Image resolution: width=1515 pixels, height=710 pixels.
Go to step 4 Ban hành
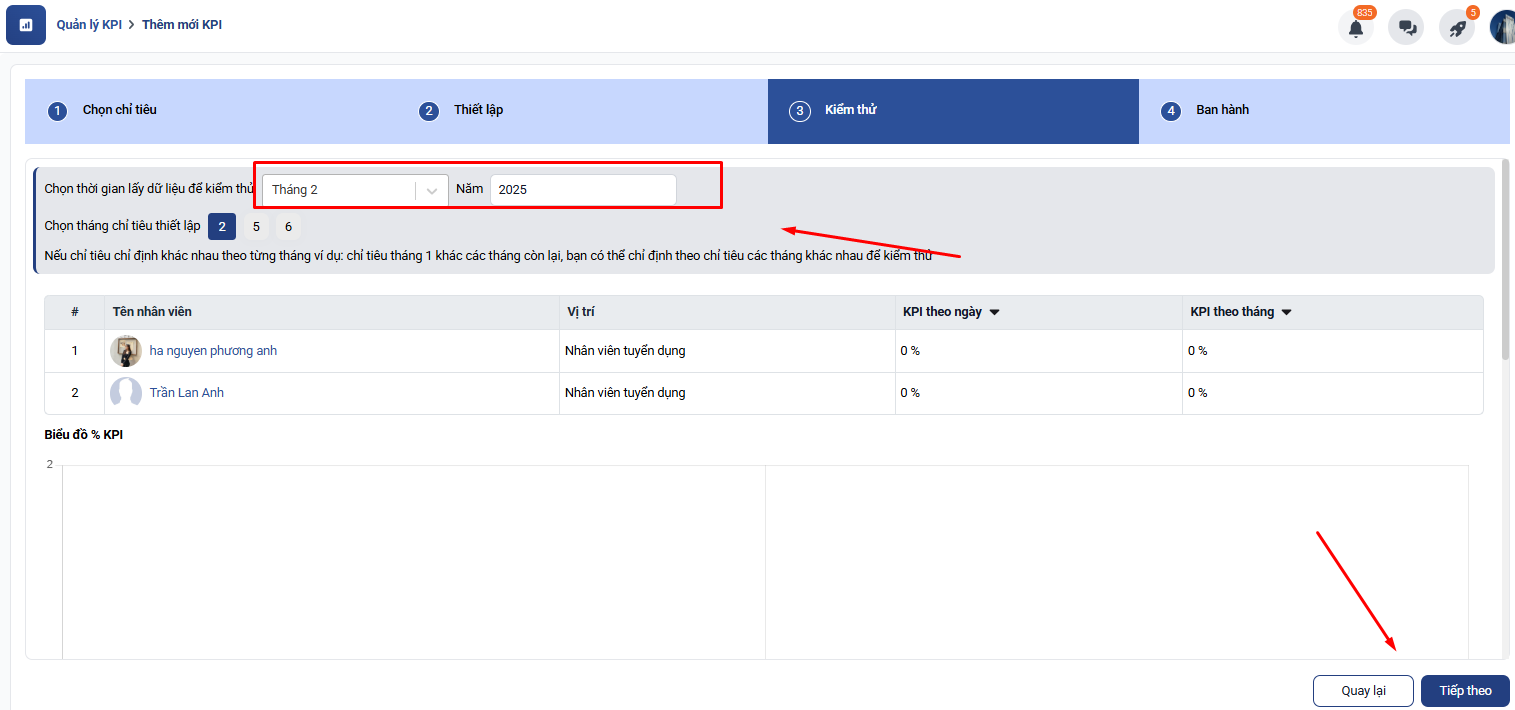1222,110
